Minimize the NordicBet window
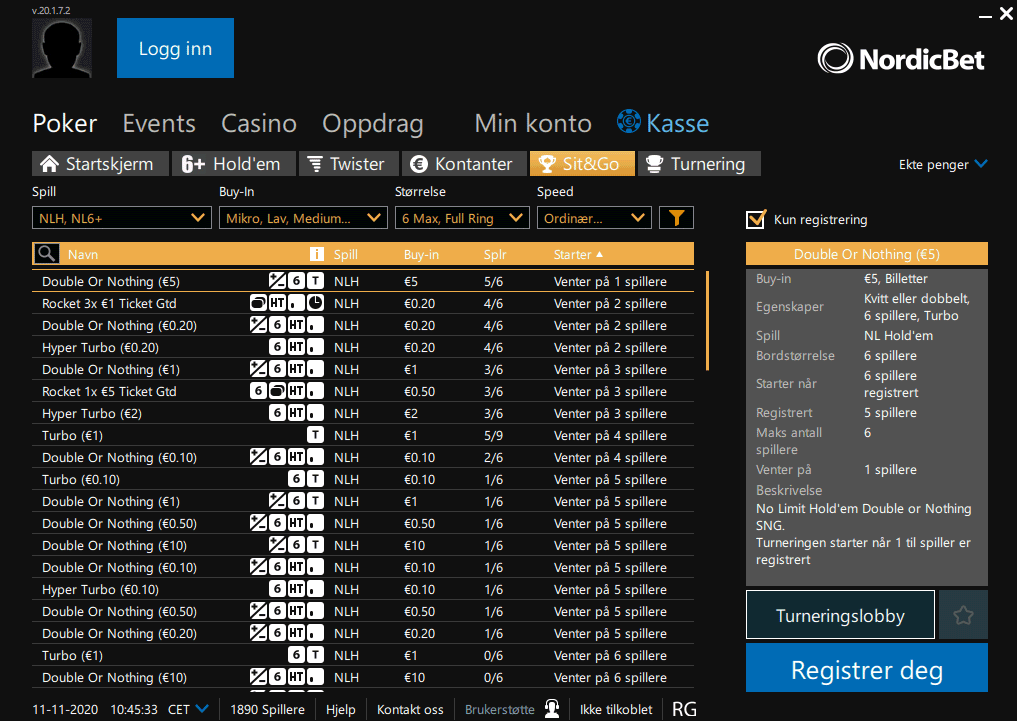This screenshot has width=1017, height=721. 985,14
